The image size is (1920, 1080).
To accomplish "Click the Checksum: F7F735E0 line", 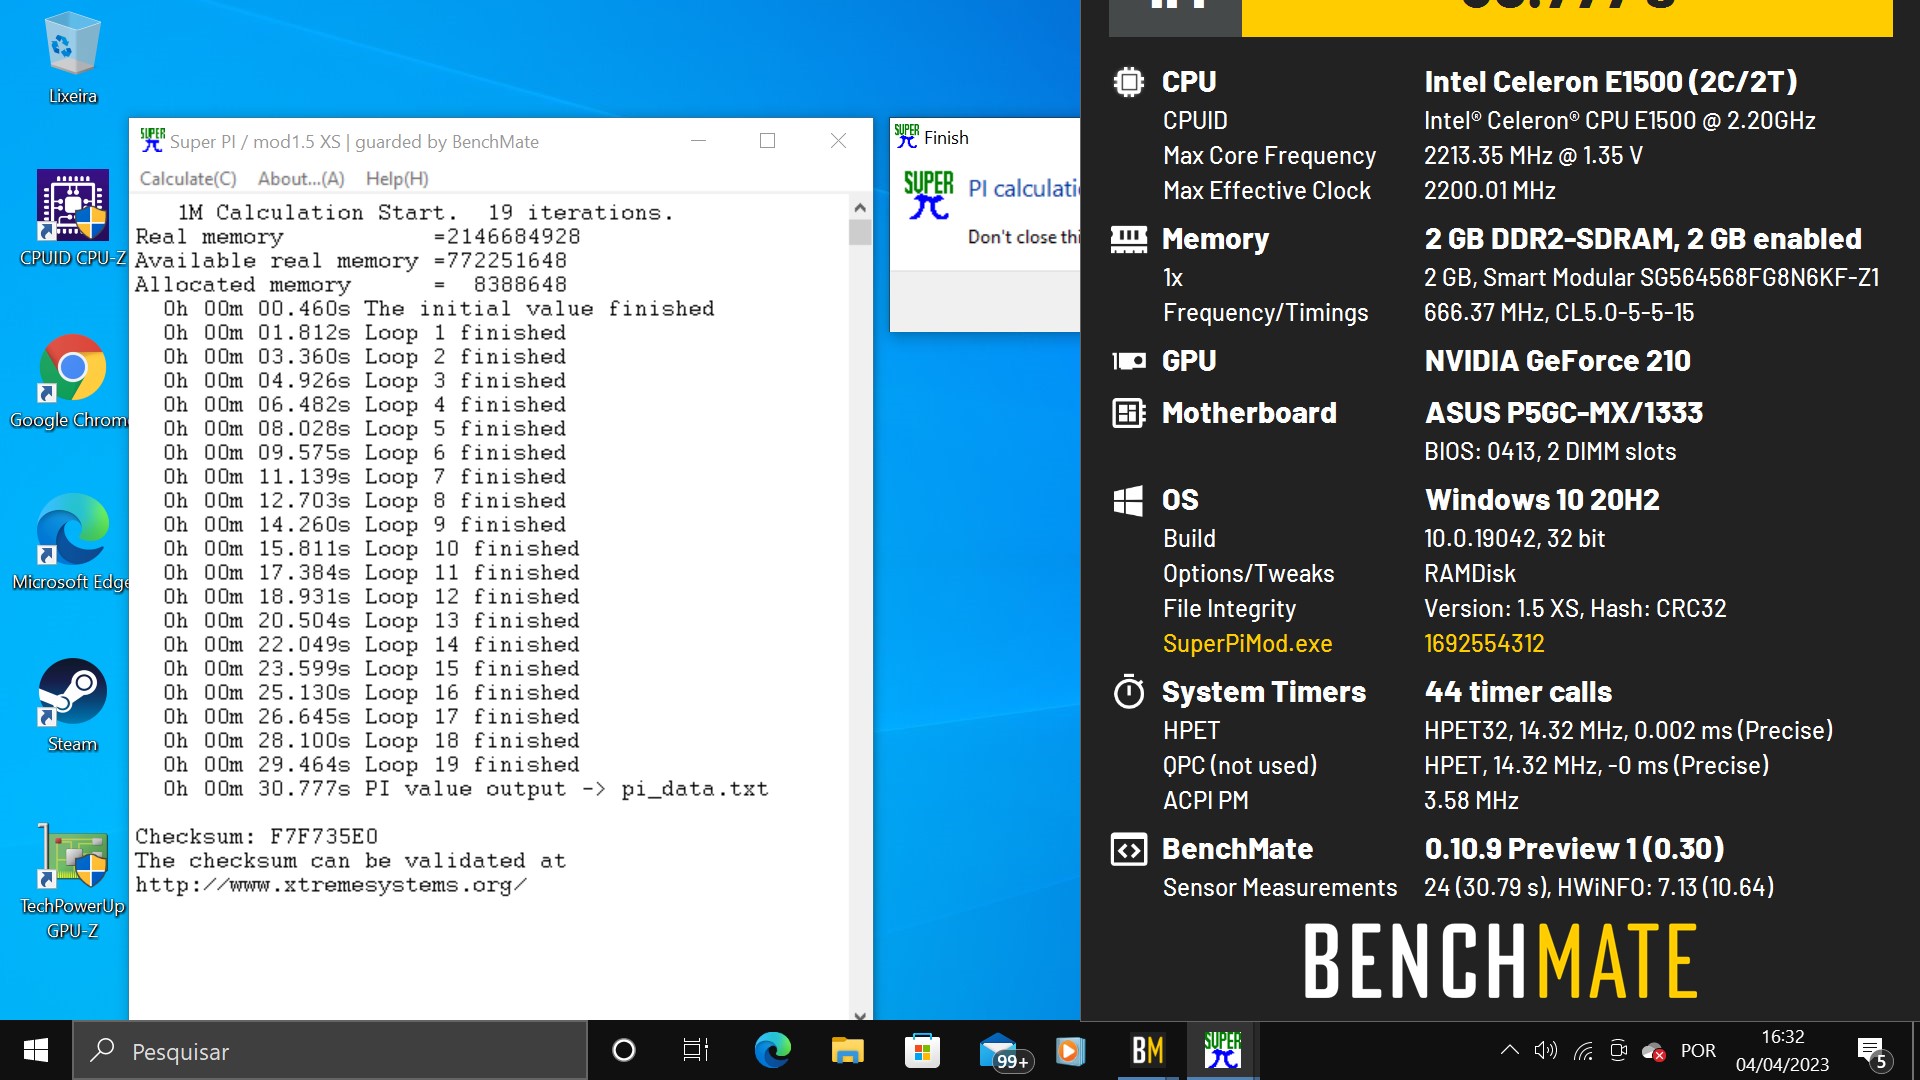I will pos(256,836).
